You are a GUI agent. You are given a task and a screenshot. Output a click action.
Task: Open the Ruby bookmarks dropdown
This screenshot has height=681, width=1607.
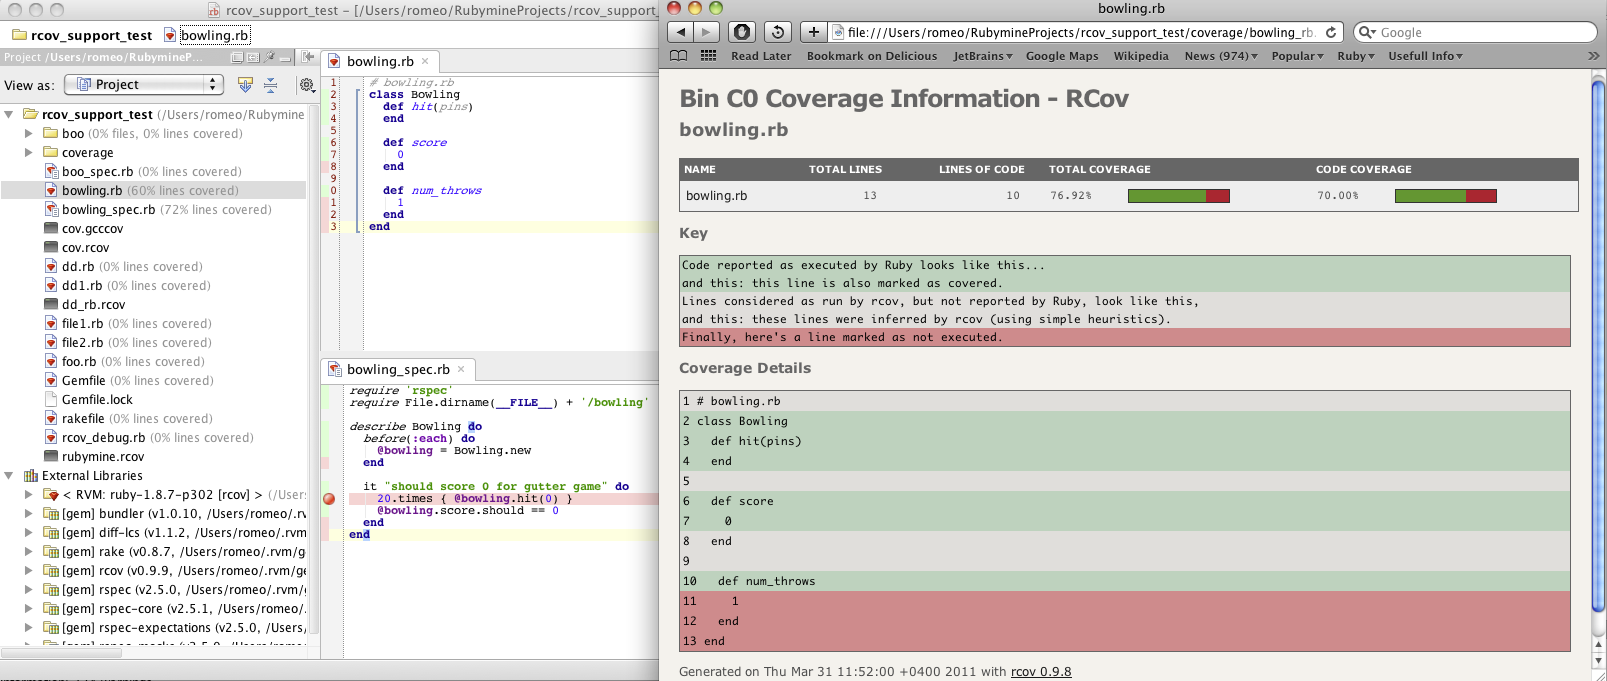pos(1356,56)
